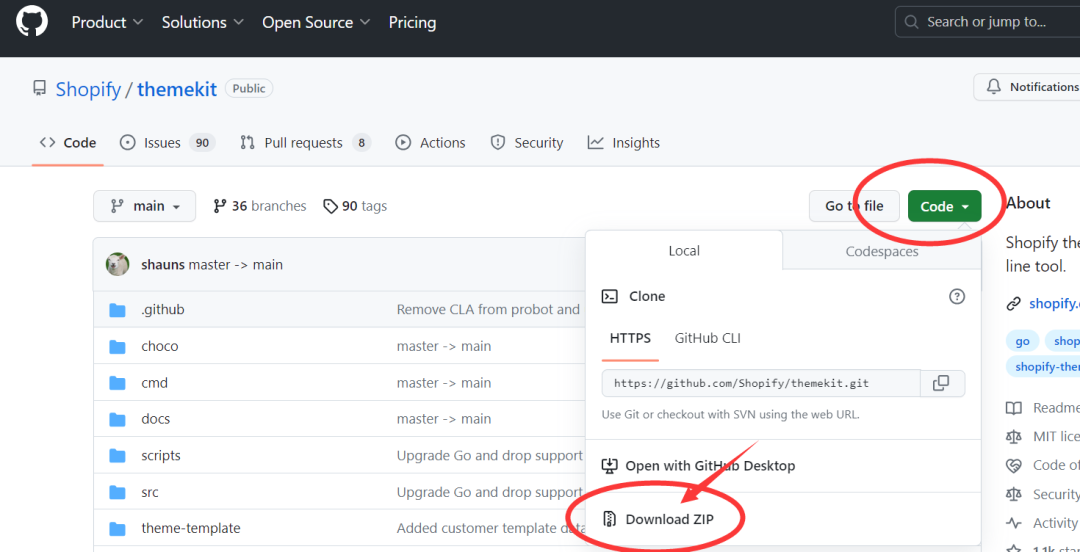Open the GitHub home logo
Image resolution: width=1080 pixels, height=552 pixels.
point(32,21)
